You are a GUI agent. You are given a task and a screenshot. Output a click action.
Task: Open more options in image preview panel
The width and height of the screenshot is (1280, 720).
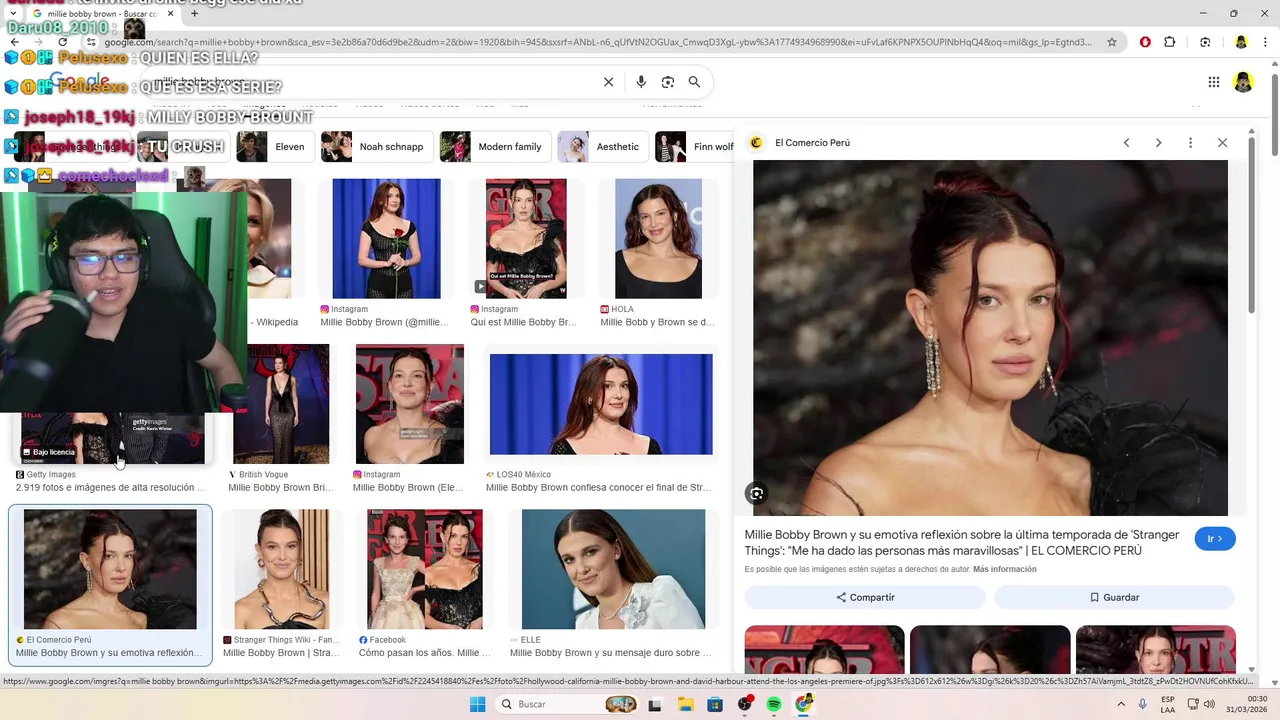(x=1190, y=143)
